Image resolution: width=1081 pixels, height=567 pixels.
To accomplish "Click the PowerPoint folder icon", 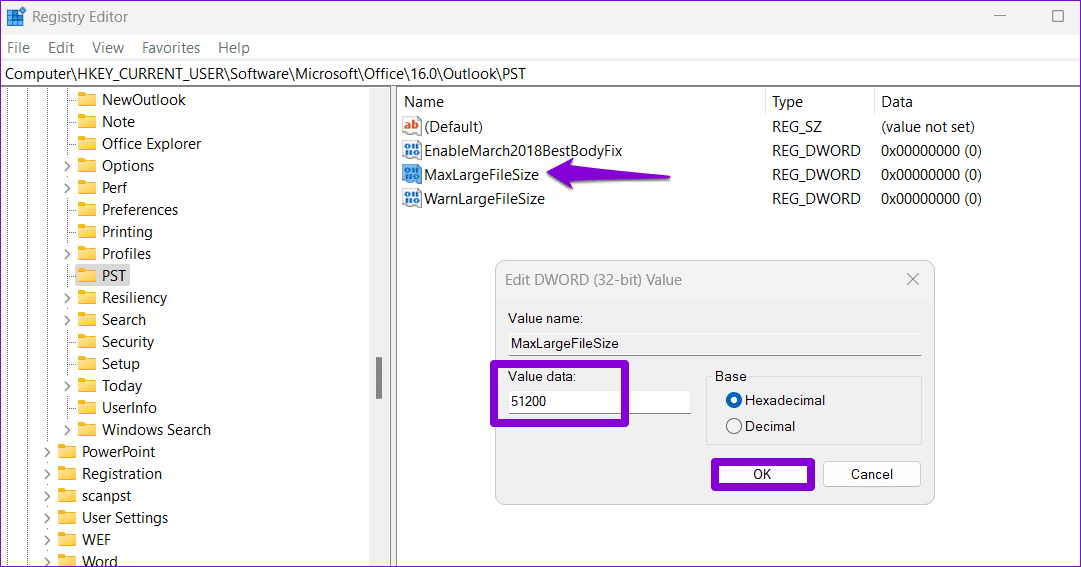I will click(67, 452).
